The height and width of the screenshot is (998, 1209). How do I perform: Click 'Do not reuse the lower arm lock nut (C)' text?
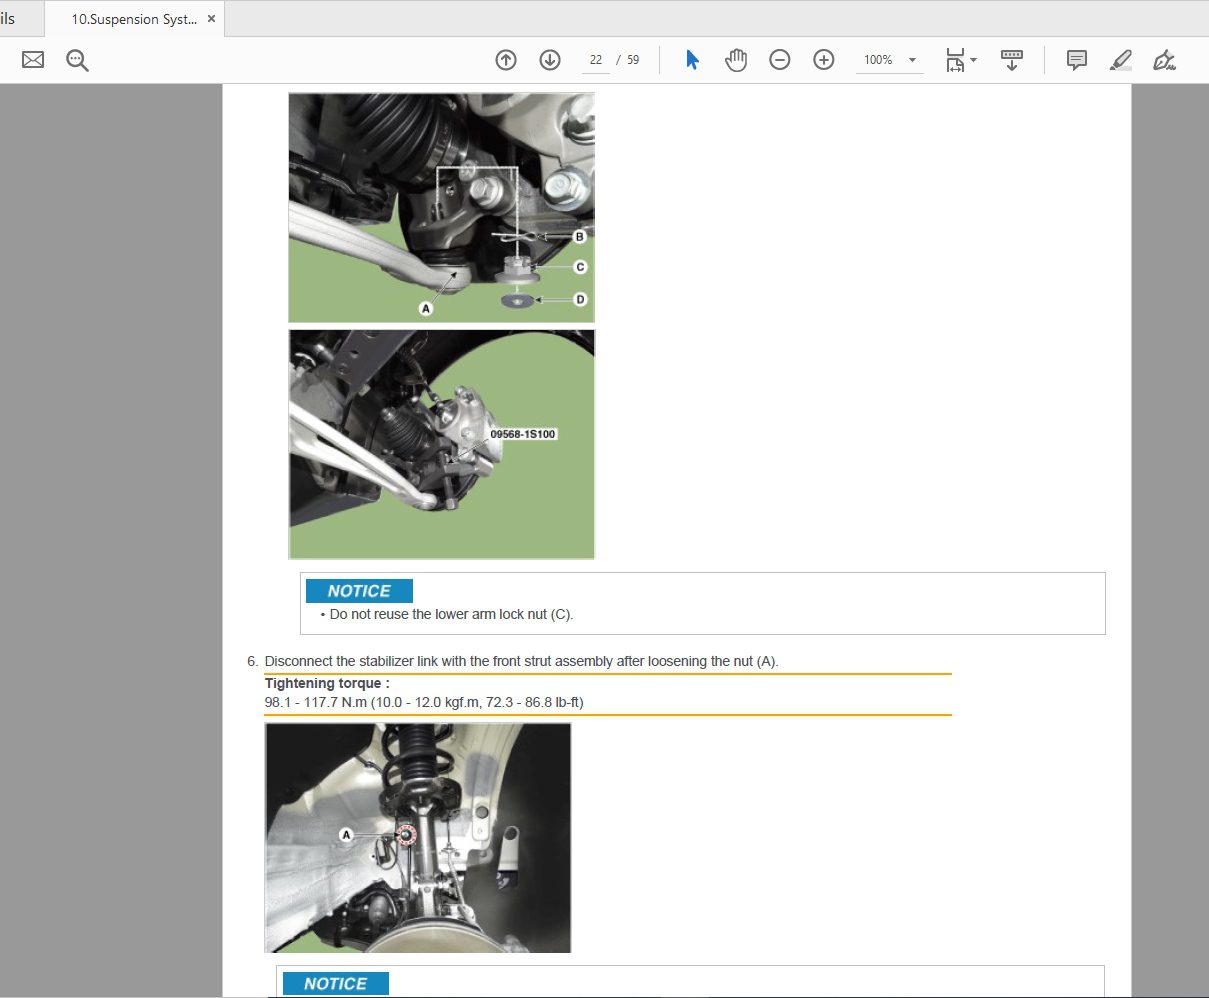coord(451,614)
